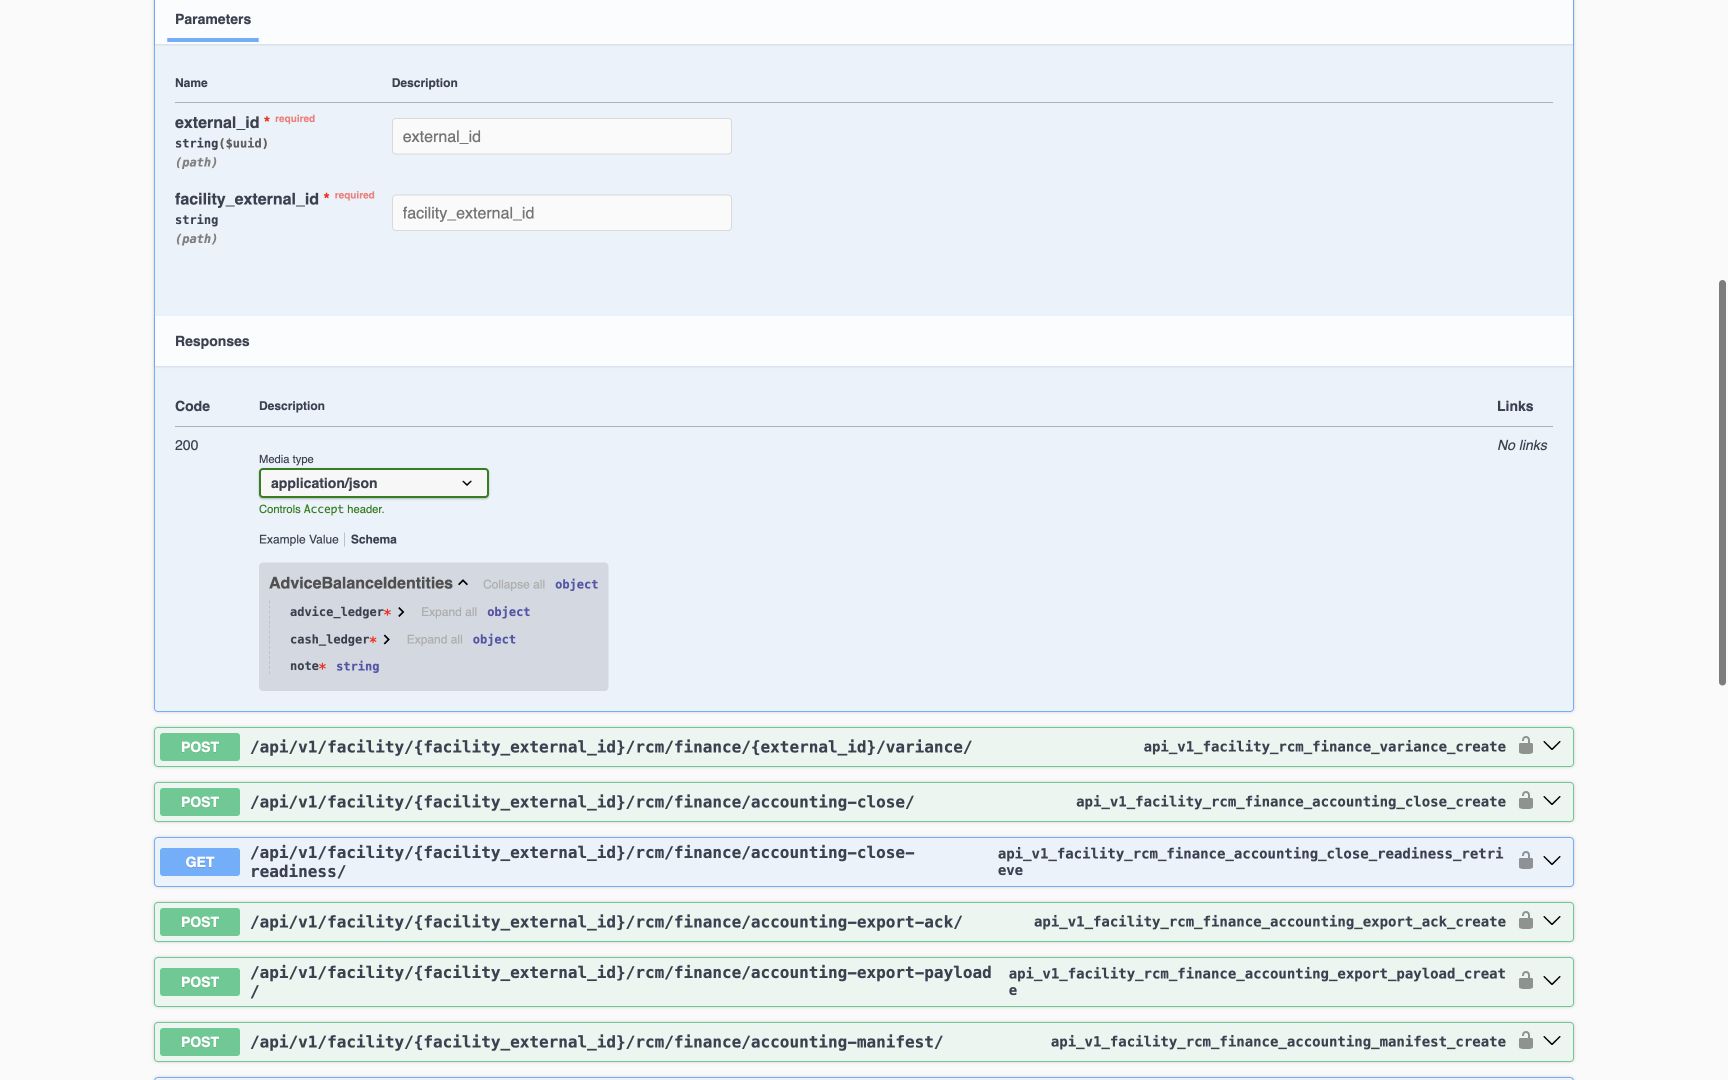This screenshot has width=1728, height=1080.
Task: Click the POST badge for accounting-manifest
Action: click(200, 1042)
